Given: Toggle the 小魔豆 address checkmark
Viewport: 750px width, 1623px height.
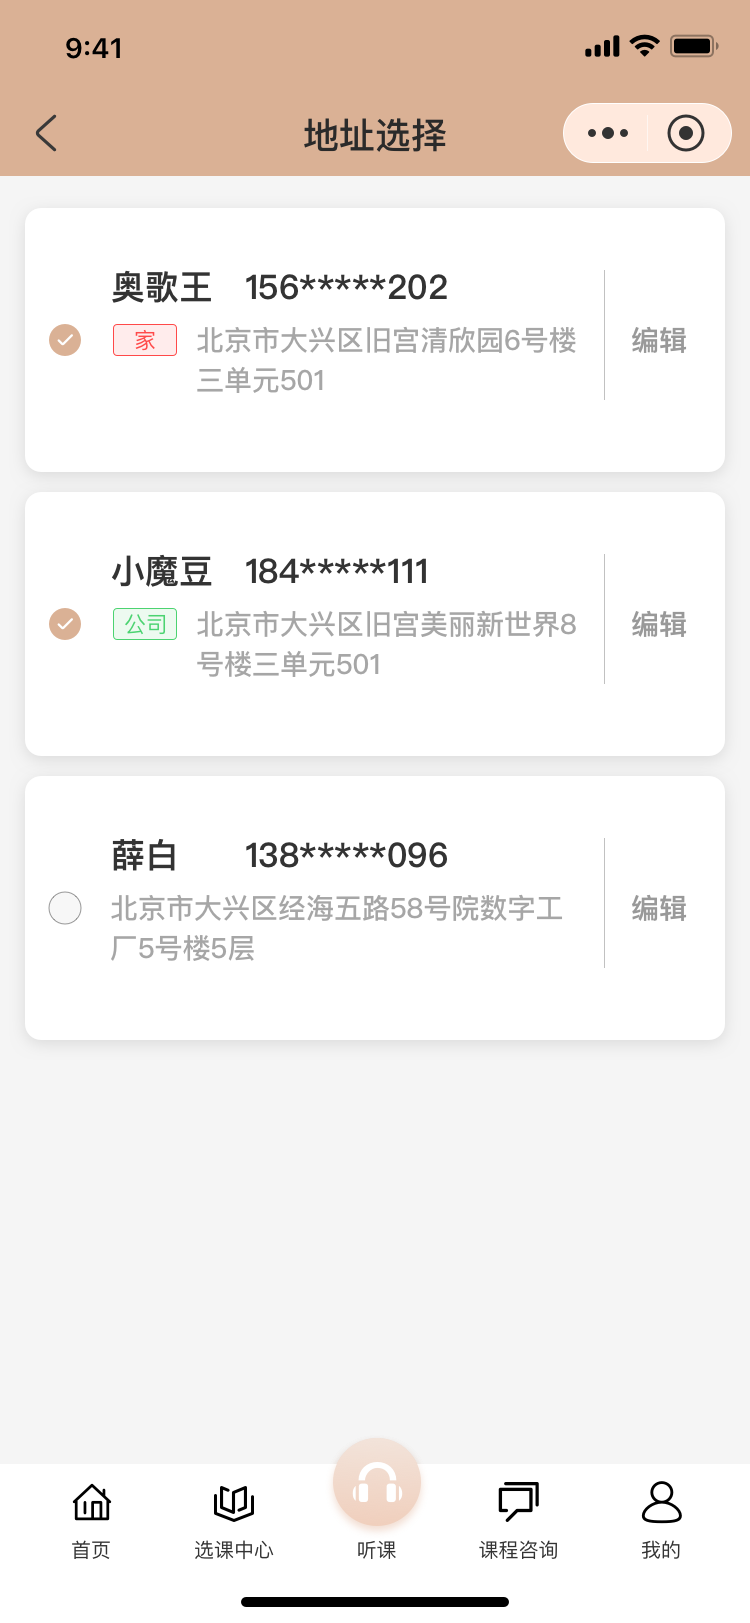Looking at the screenshot, I should coord(65,624).
